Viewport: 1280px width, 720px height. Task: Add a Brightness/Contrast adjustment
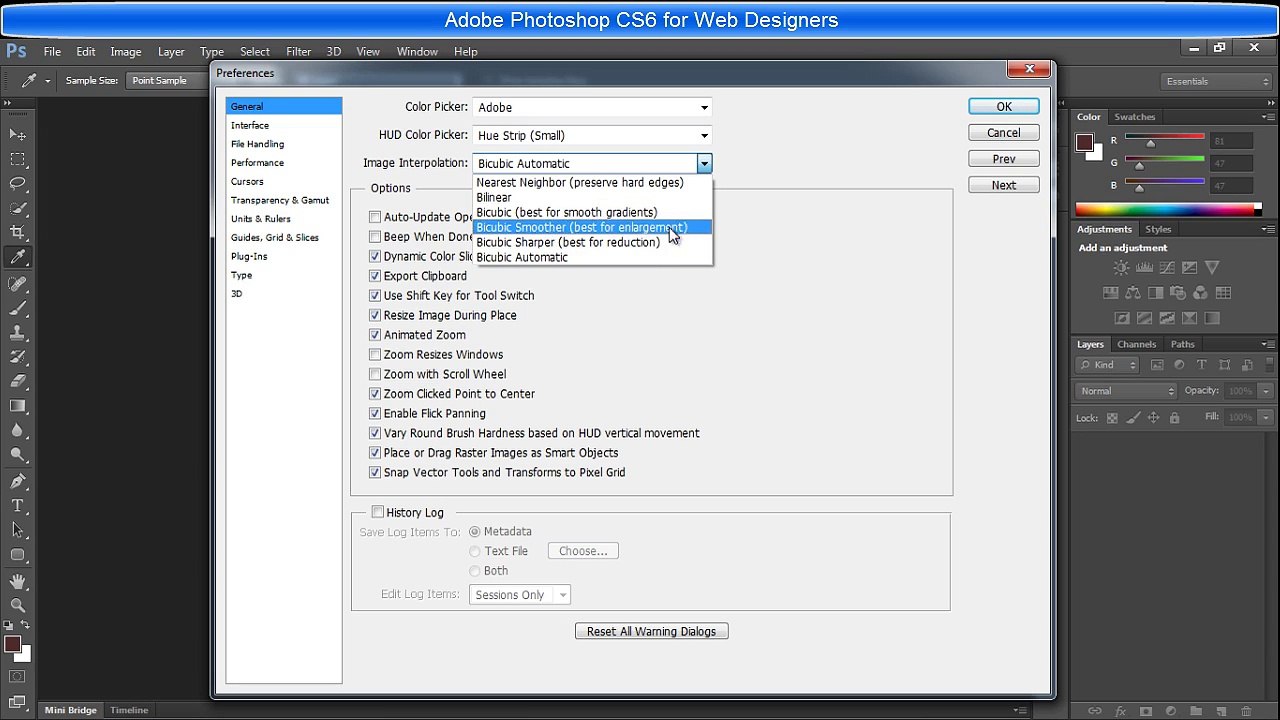point(1121,268)
